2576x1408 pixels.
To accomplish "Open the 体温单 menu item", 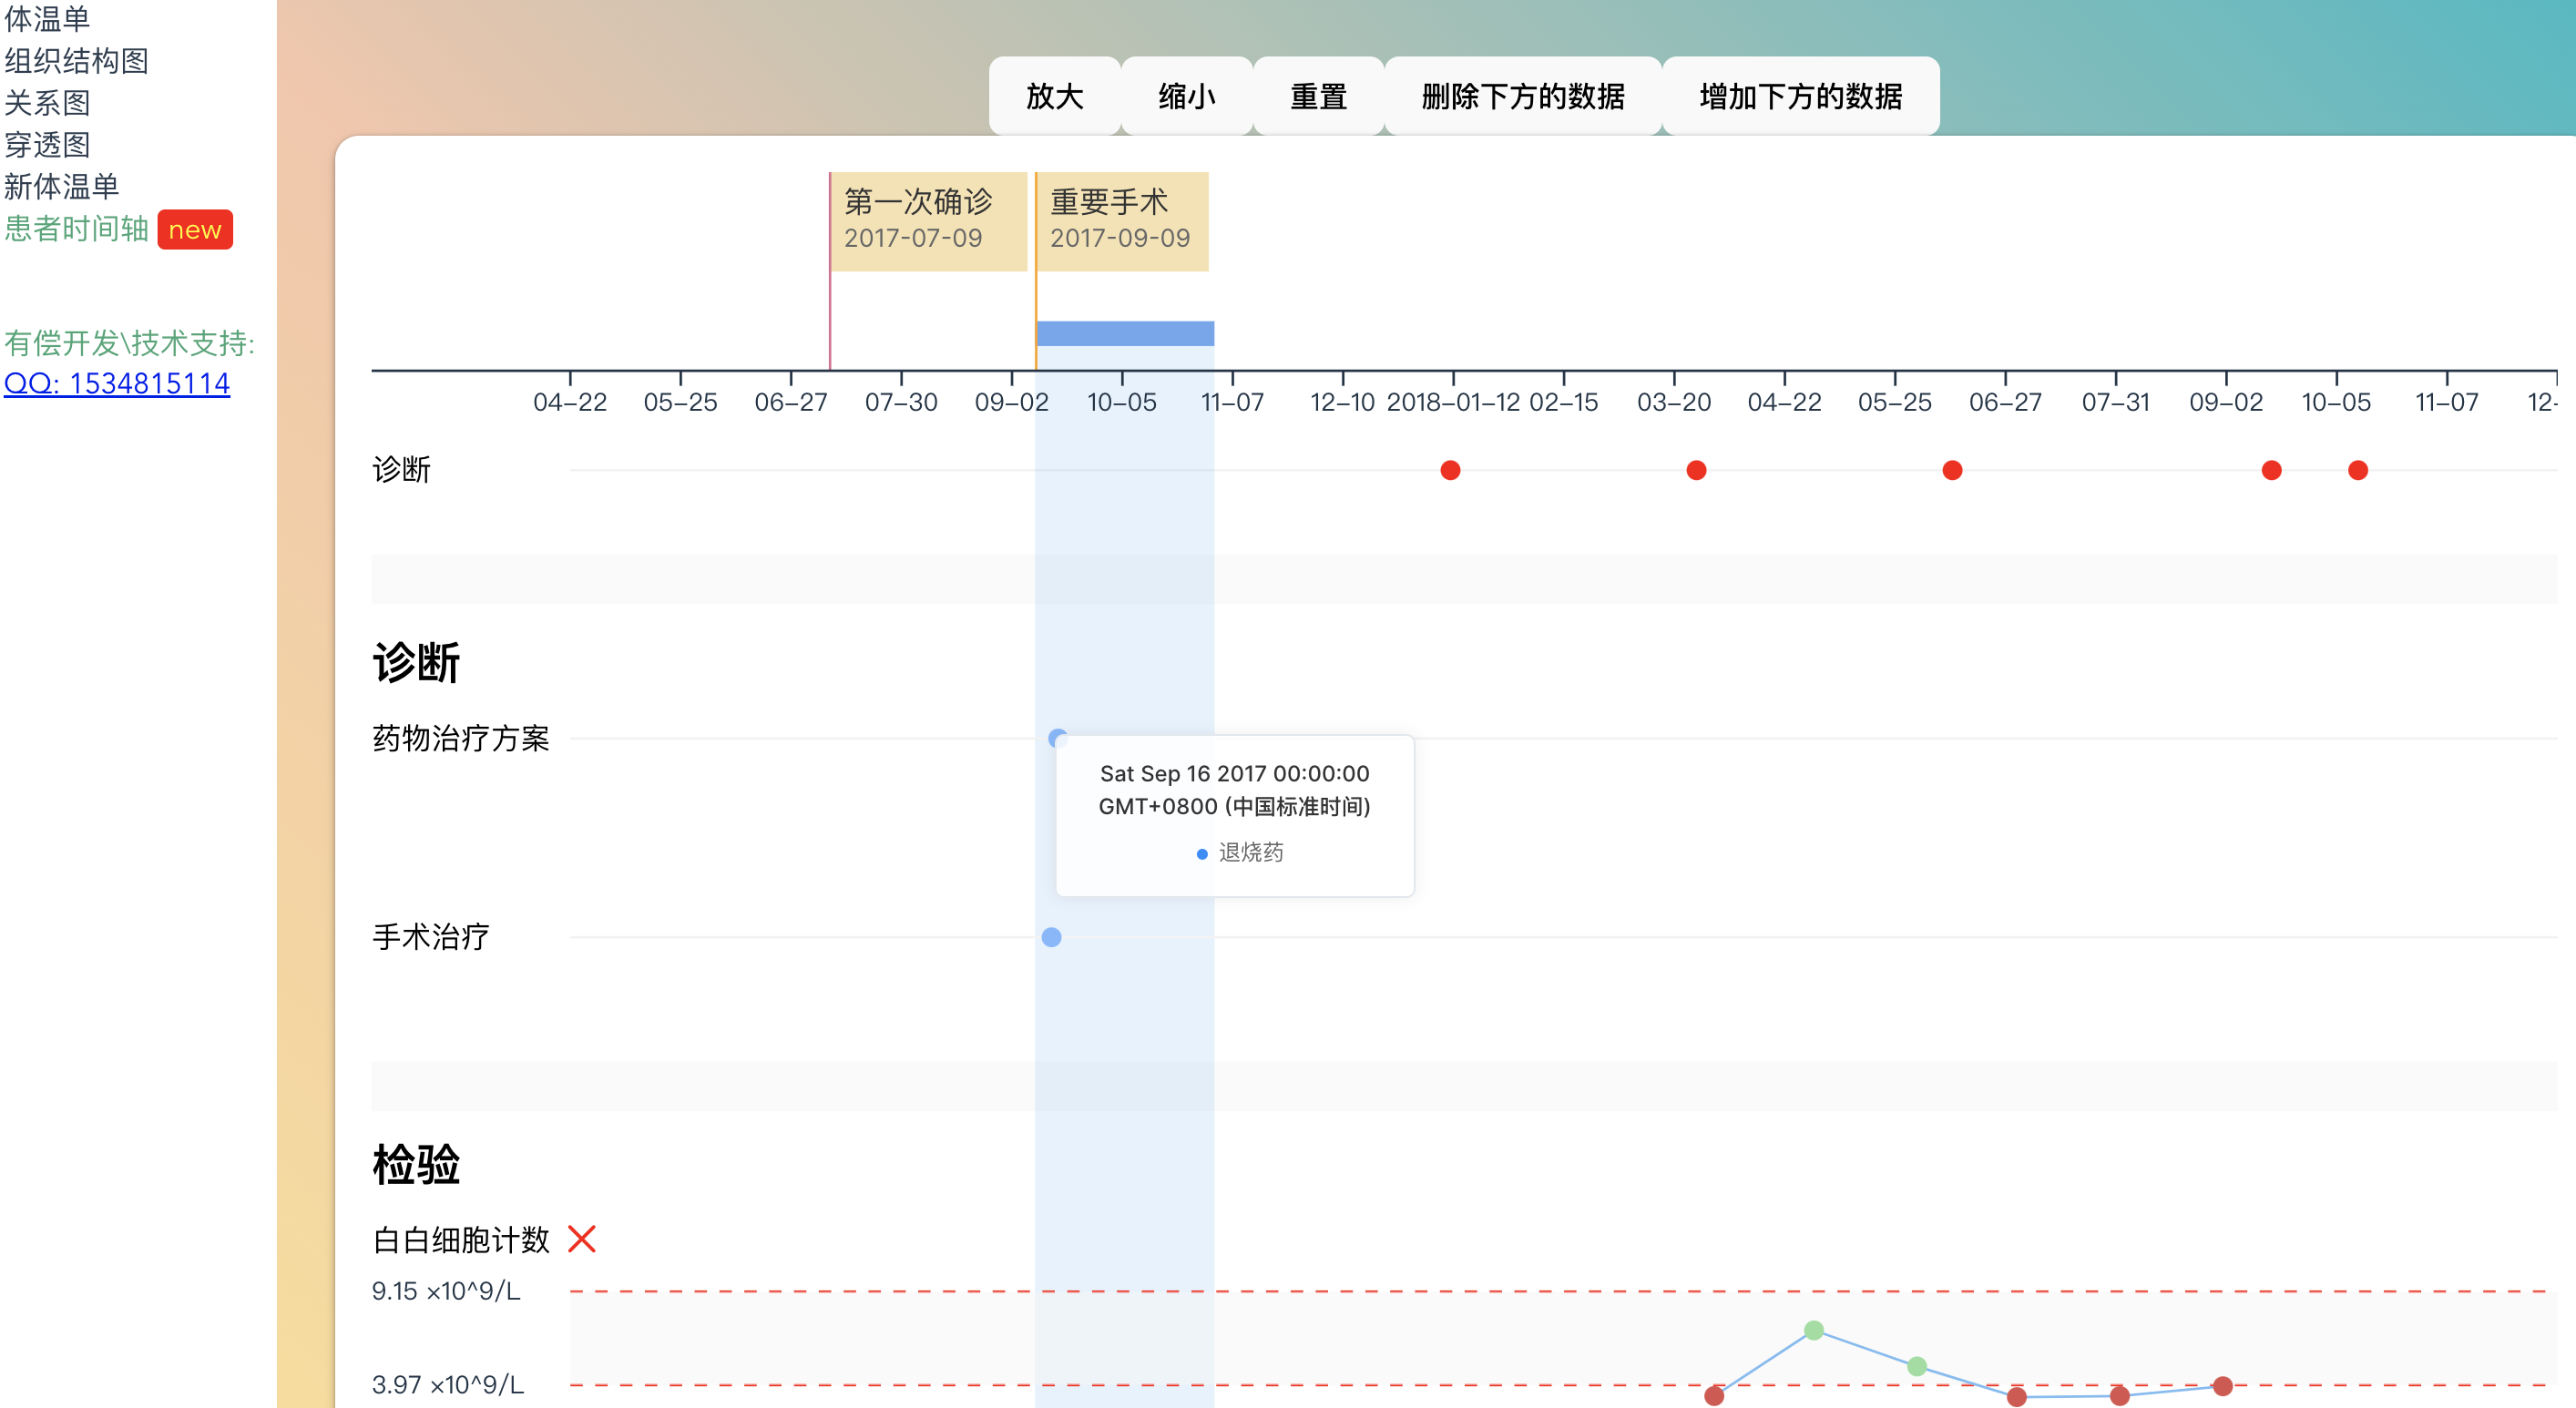I will pos(47,18).
